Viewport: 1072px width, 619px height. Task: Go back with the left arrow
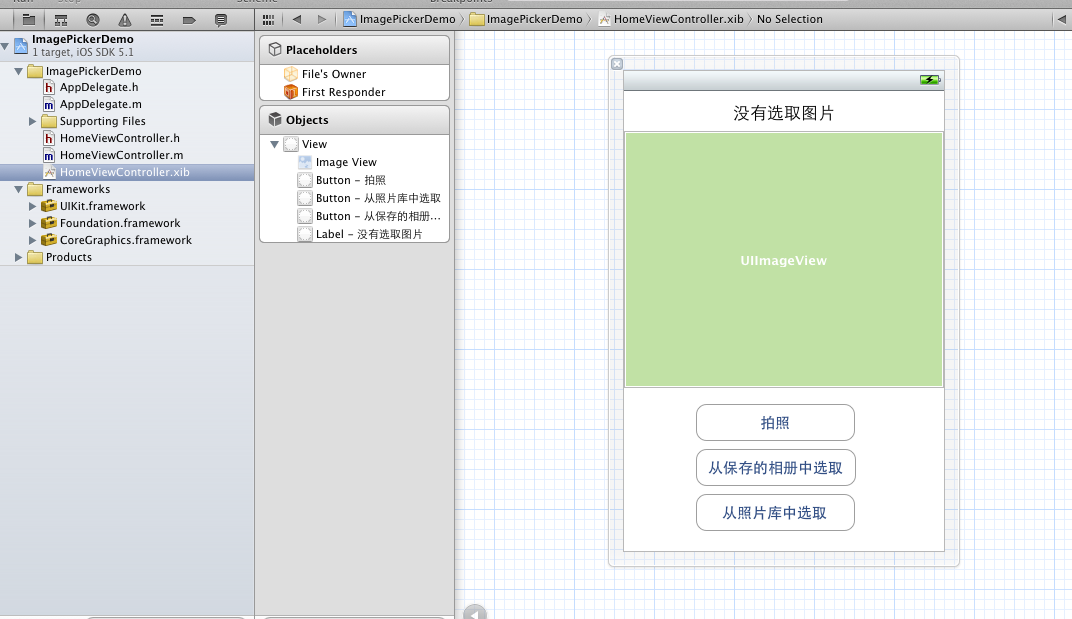tap(297, 19)
